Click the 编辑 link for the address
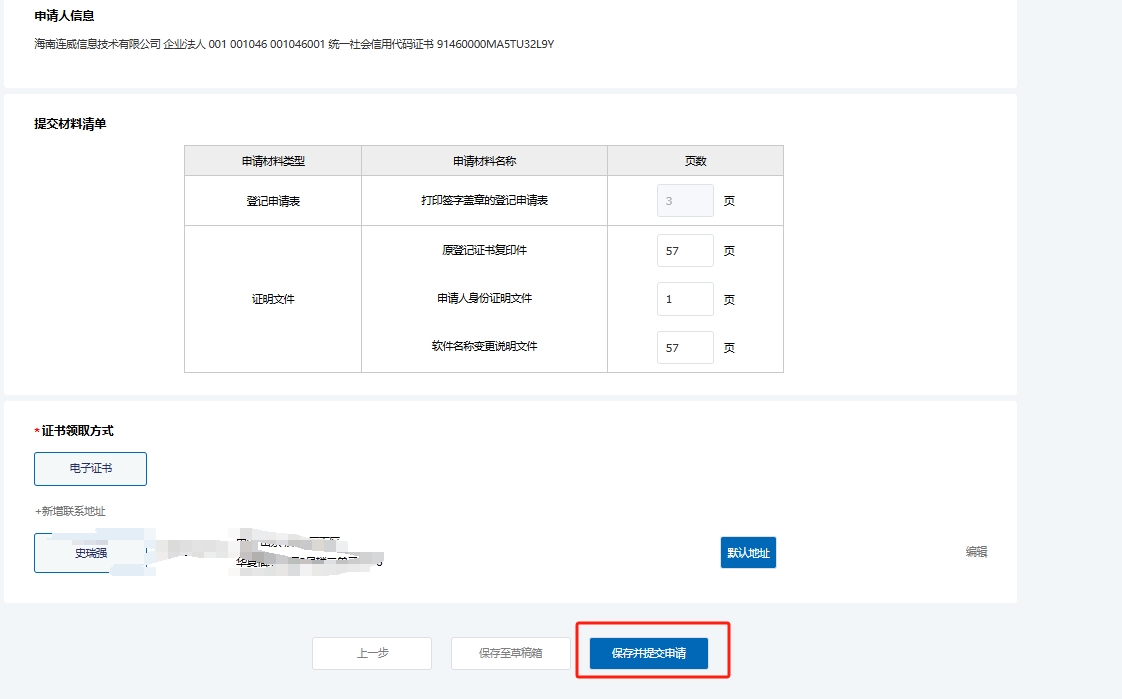The height and width of the screenshot is (699, 1122). point(976,551)
